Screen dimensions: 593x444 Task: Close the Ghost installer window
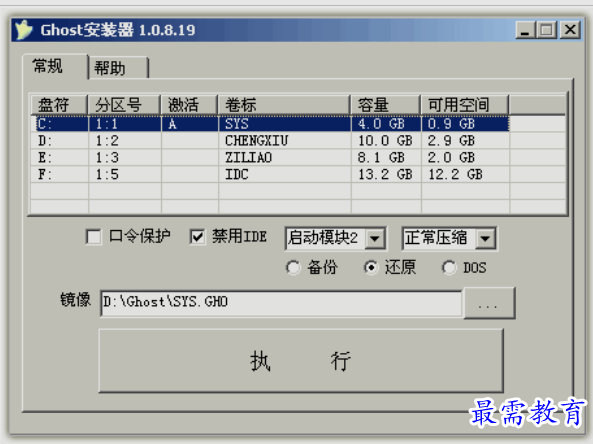(x=570, y=30)
